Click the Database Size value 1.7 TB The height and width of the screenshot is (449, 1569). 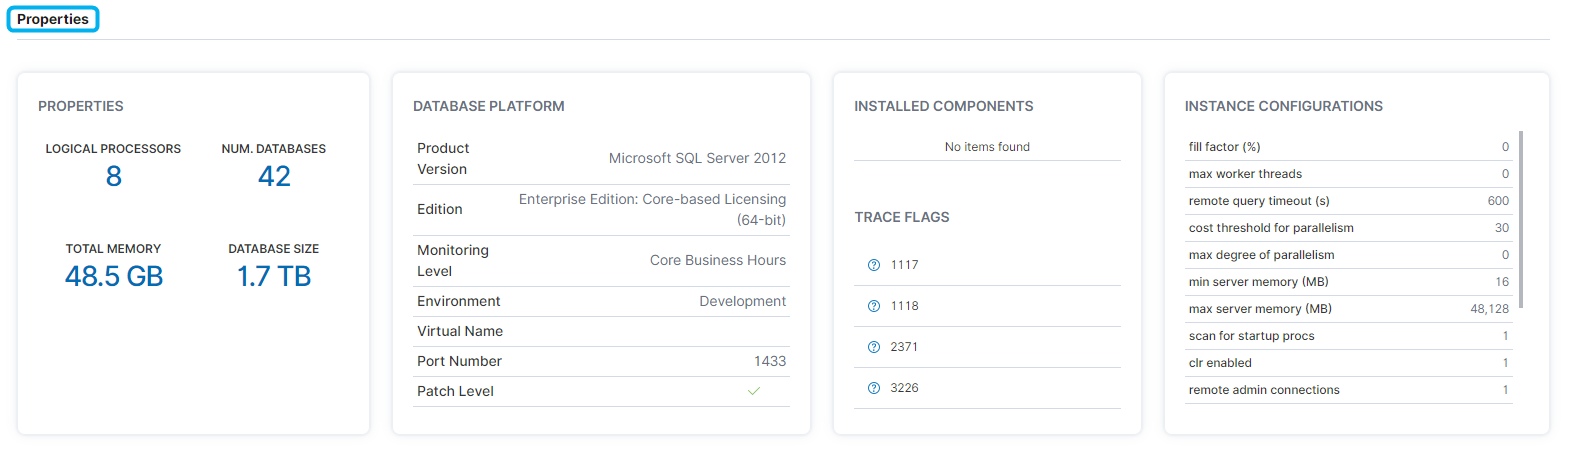coord(274,276)
